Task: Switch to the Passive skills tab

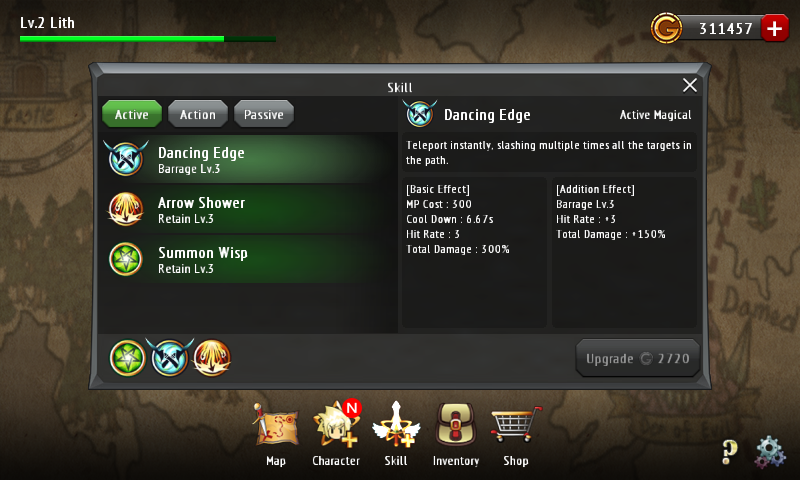Action: coord(264,114)
